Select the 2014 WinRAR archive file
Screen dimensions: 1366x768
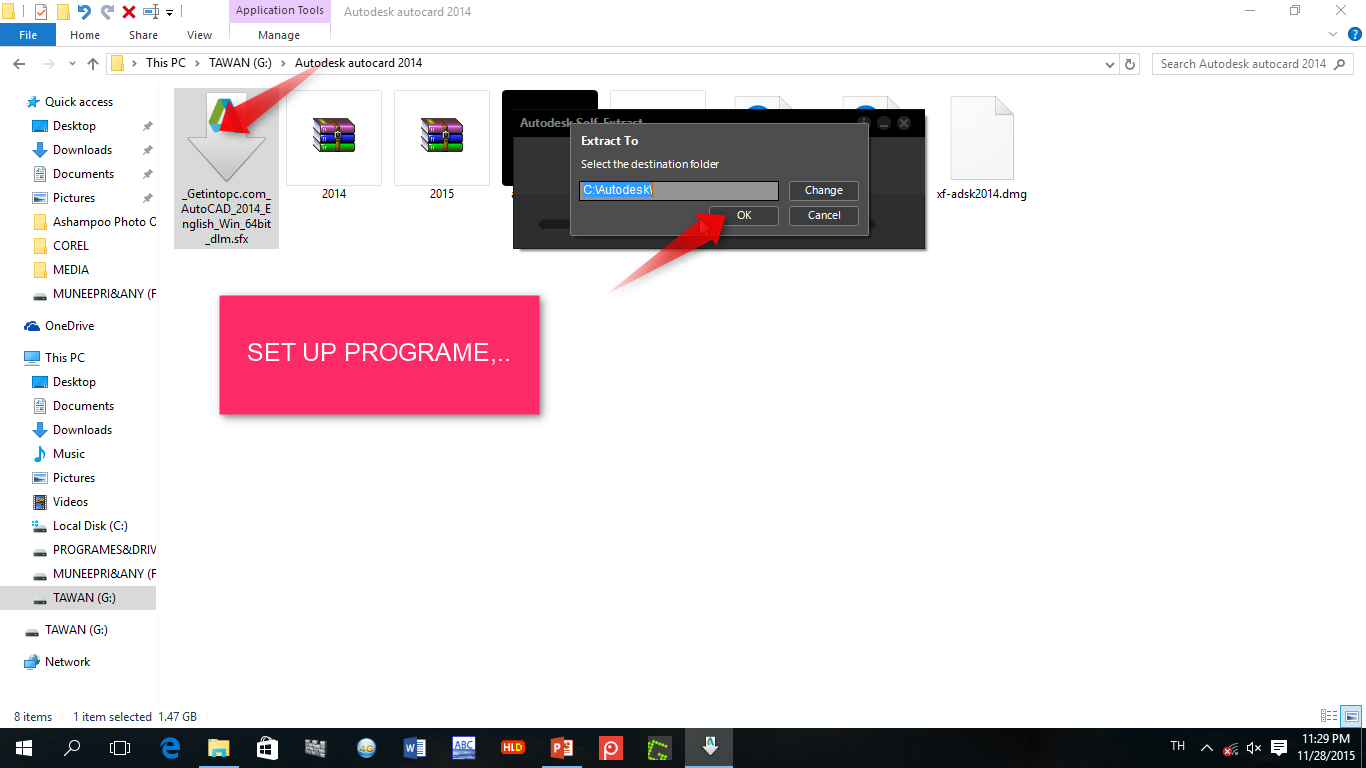[334, 146]
